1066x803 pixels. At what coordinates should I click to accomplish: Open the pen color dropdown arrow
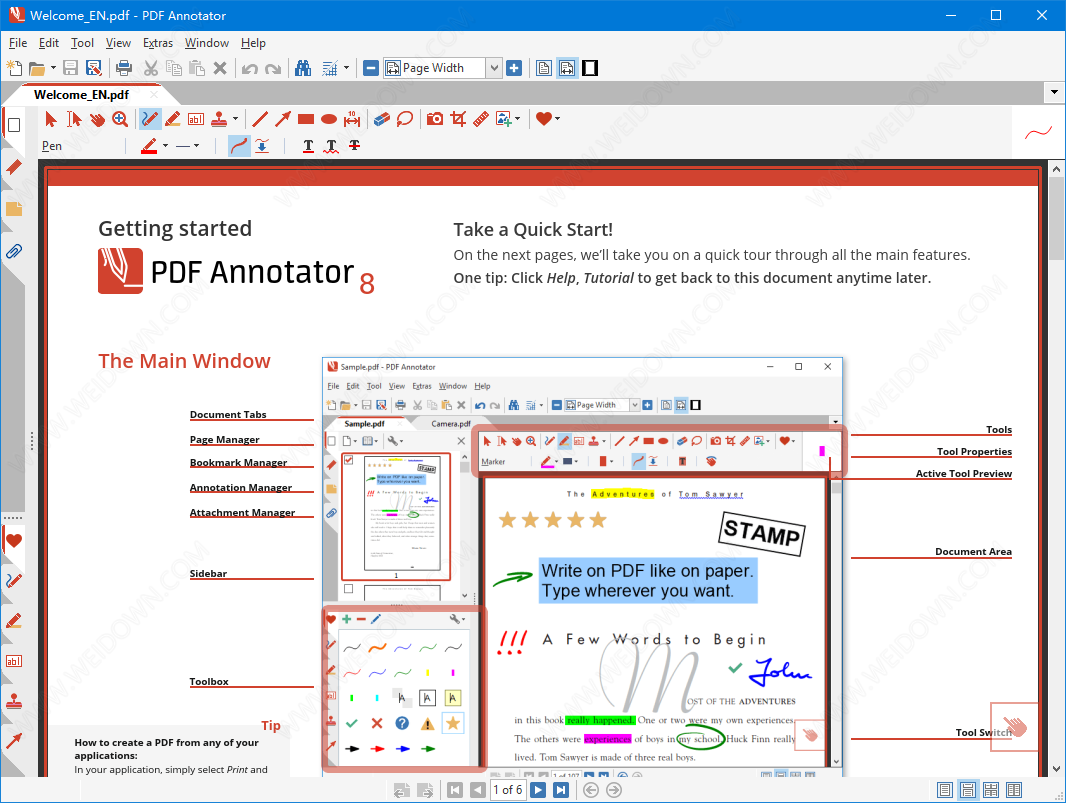(165, 146)
